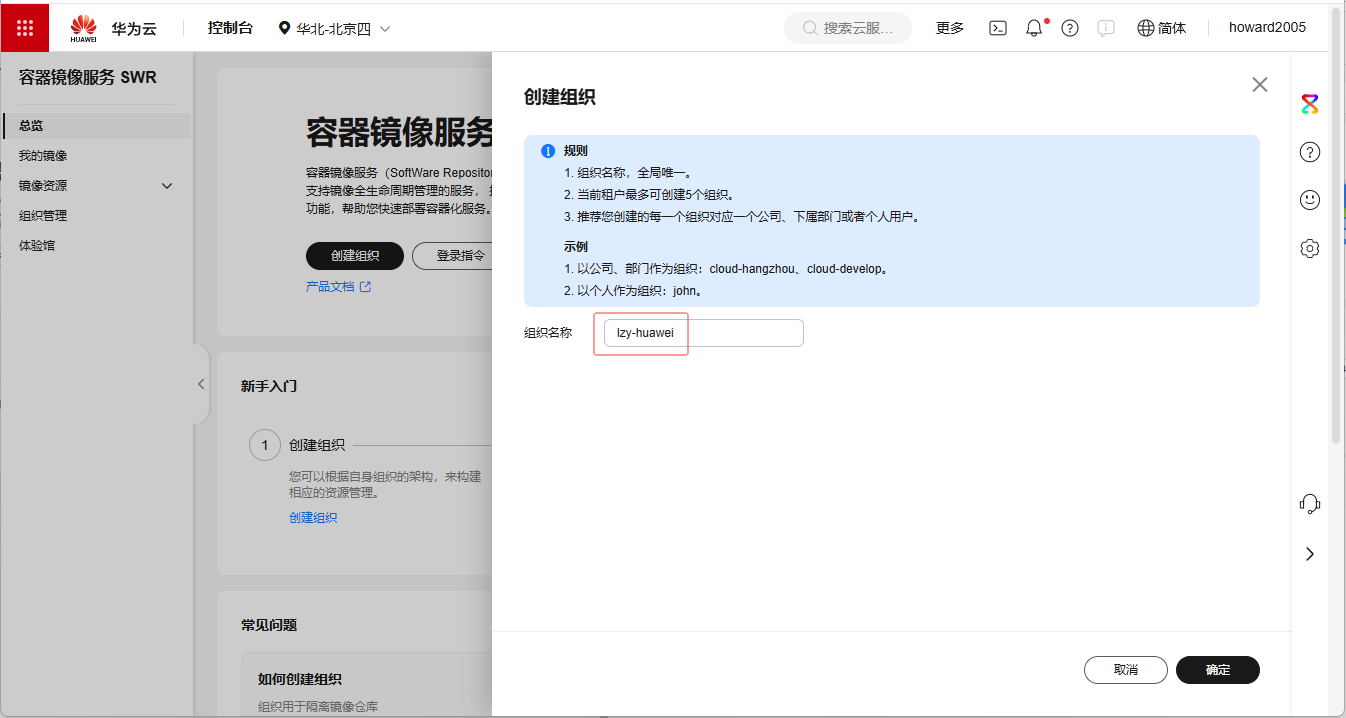Open the feedback message icon in top bar
This screenshot has width=1346, height=718.
1106,28
